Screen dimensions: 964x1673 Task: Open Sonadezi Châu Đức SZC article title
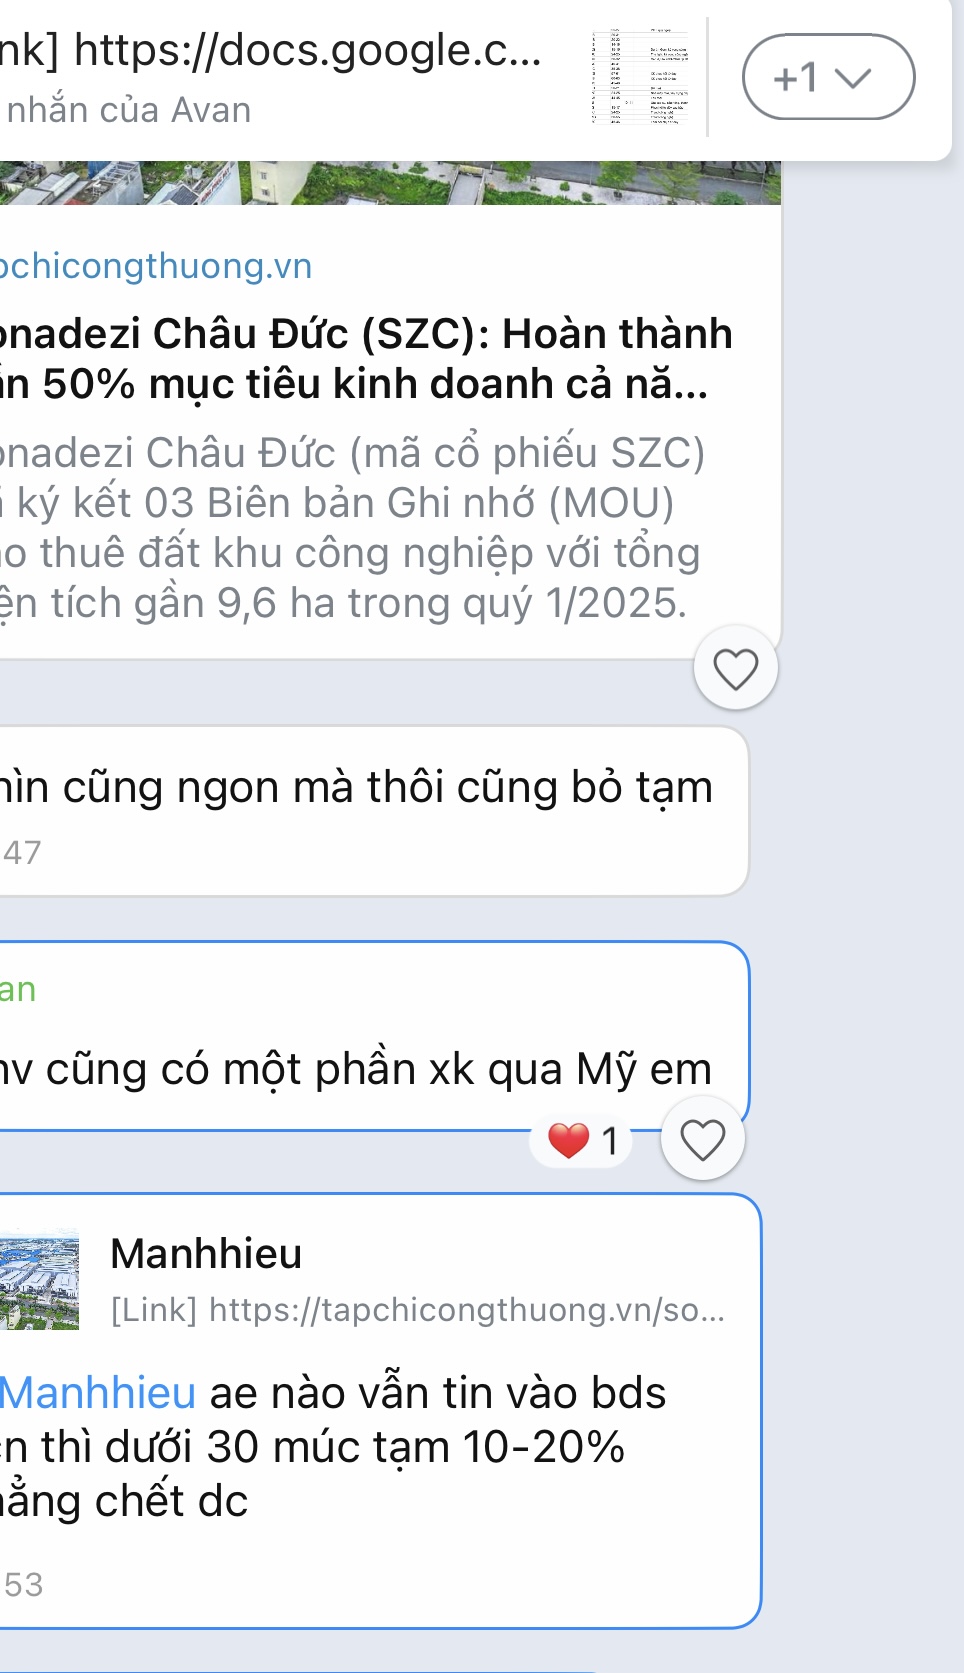[x=366, y=358]
